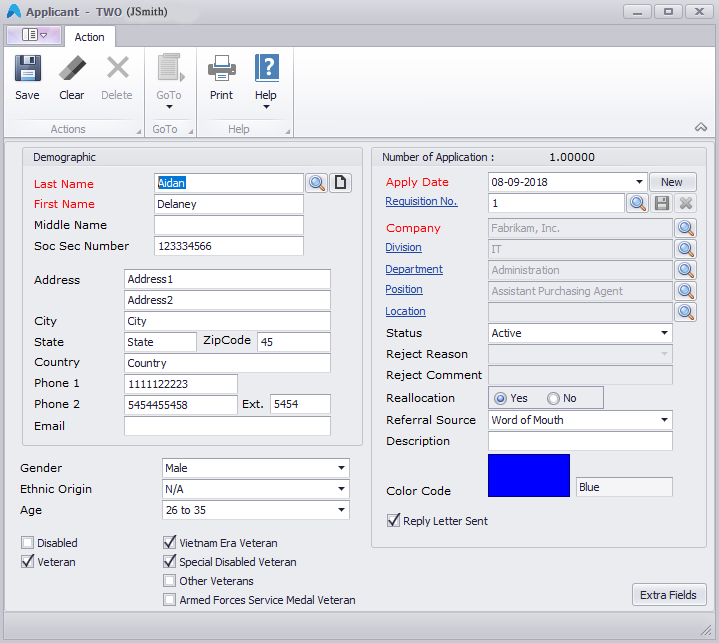Click the new document icon beside Last Name

(x=340, y=183)
